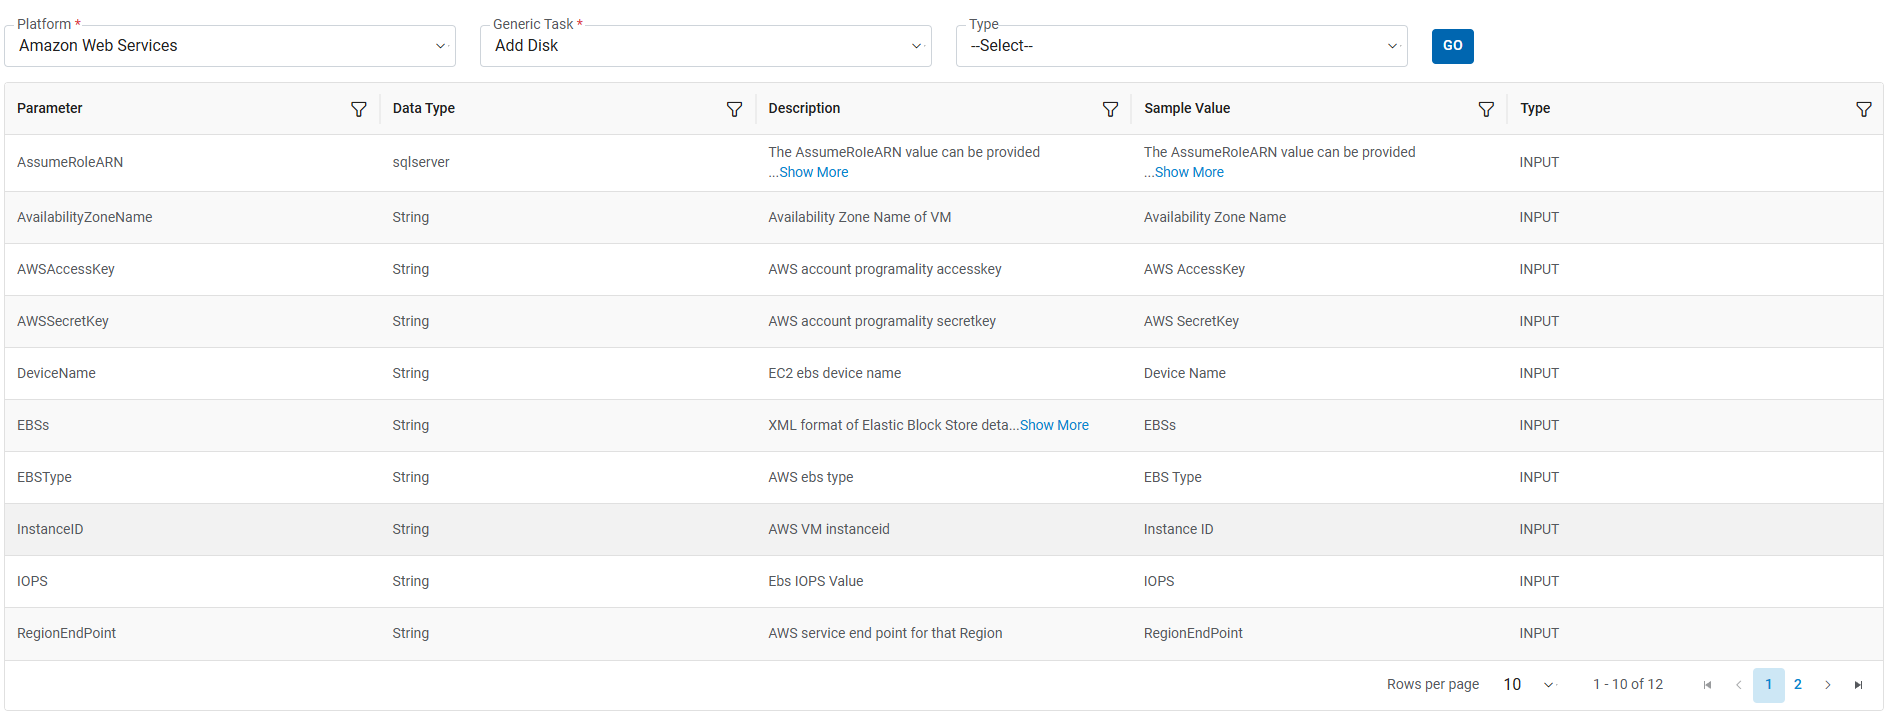This screenshot has height=711, width=1895.
Task: Open the Type column filter
Action: [x=1863, y=109]
